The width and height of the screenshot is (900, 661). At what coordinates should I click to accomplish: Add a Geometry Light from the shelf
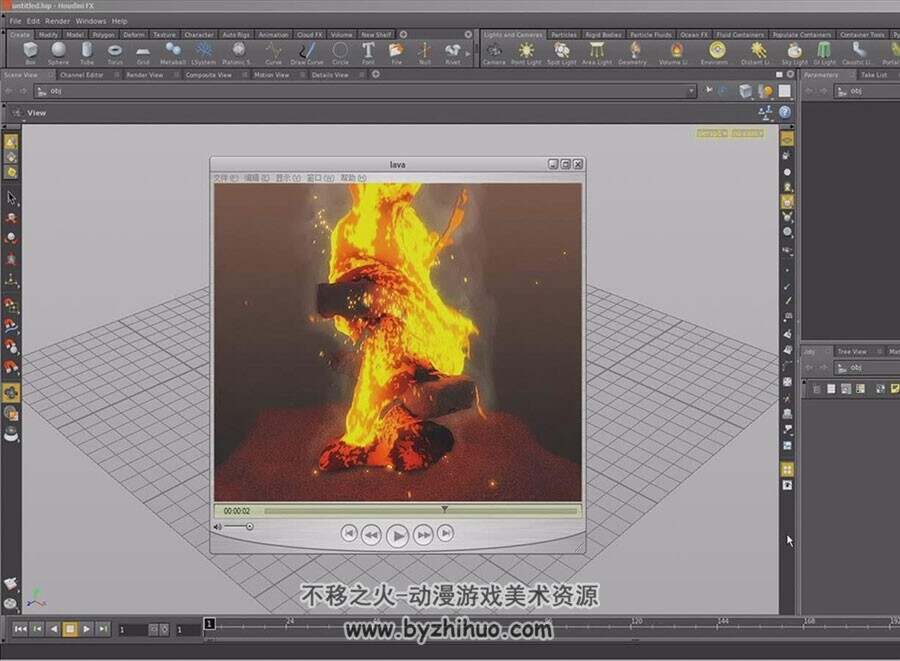pos(633,53)
